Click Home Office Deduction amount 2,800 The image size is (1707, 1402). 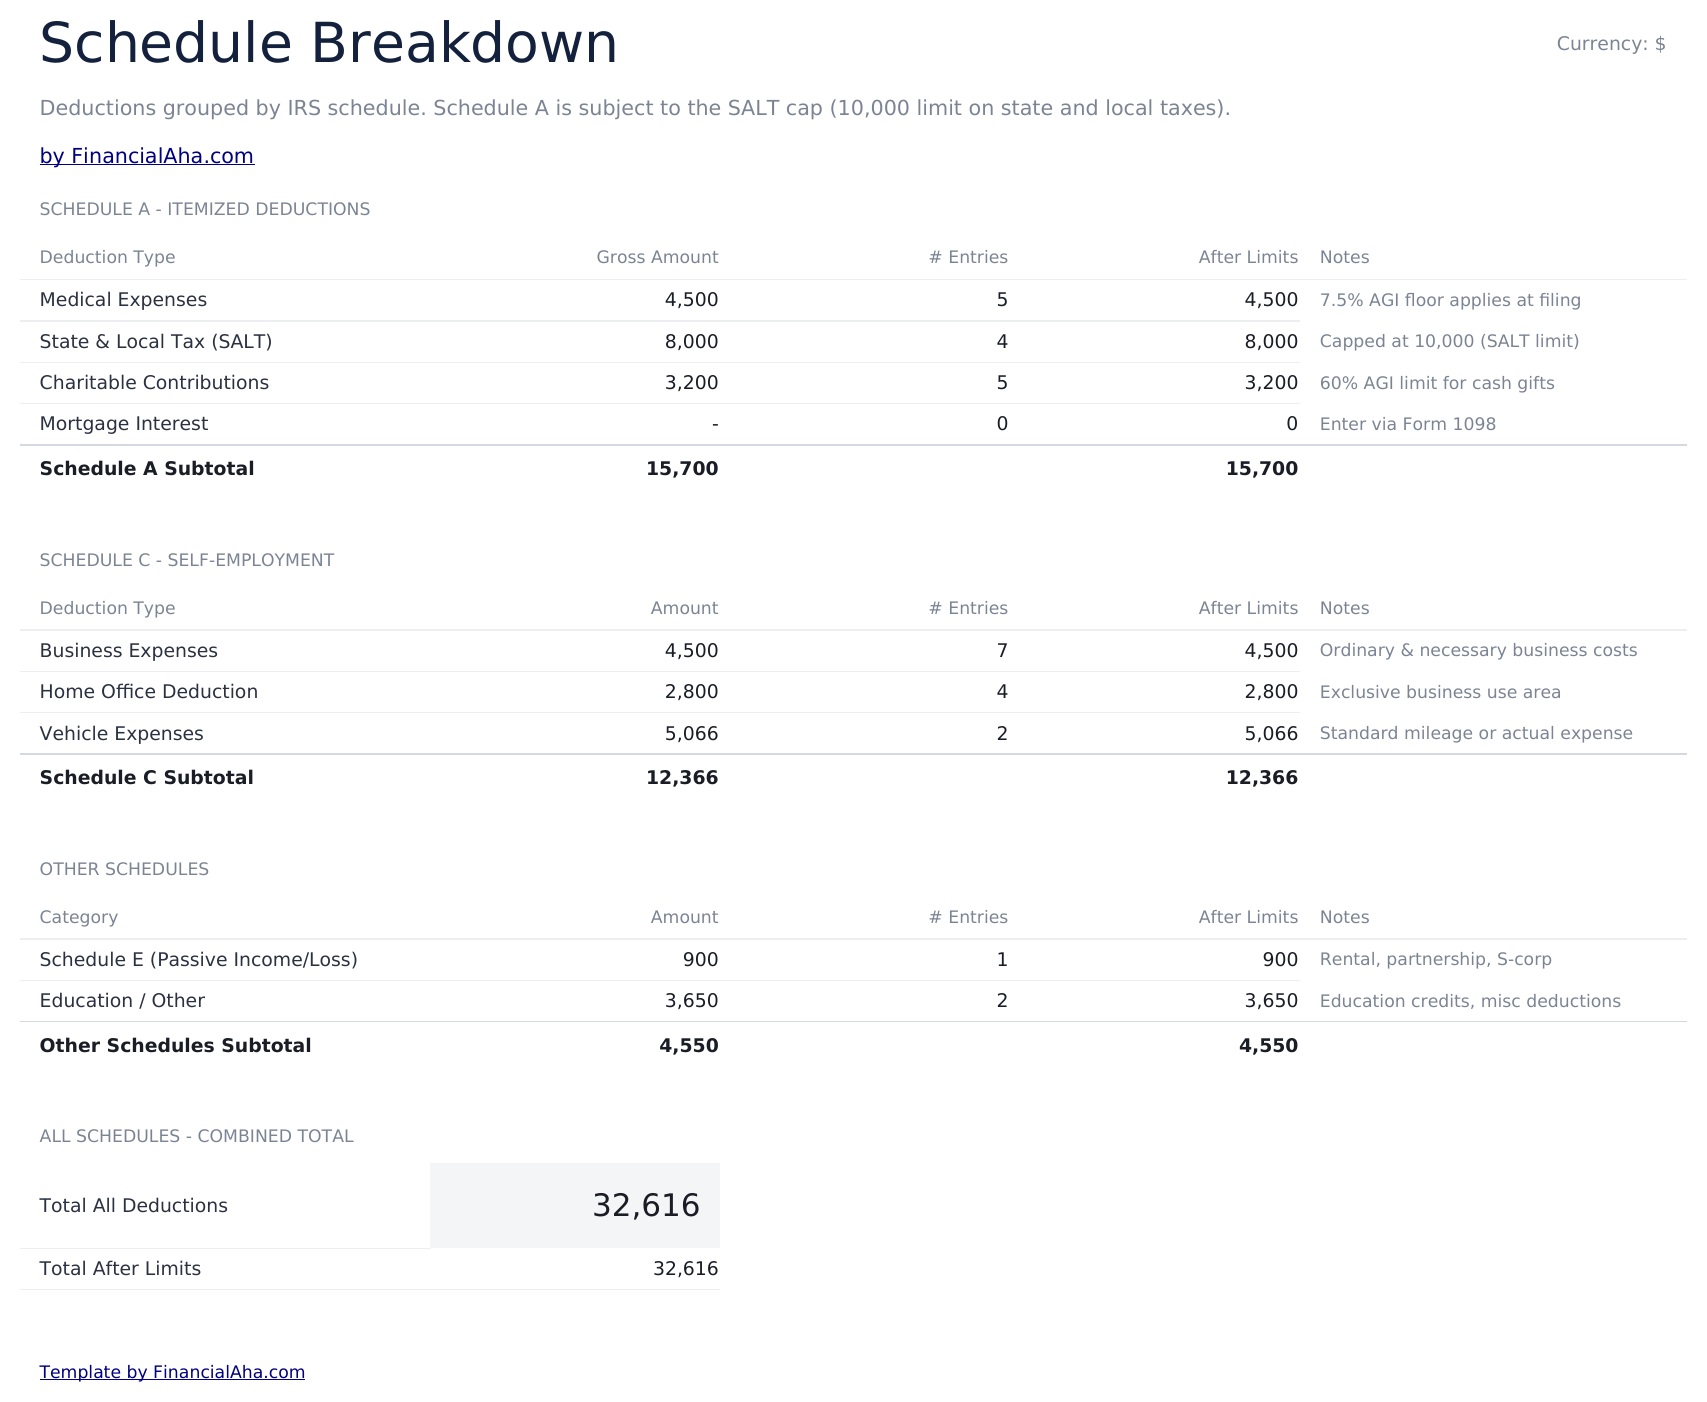pyautogui.click(x=691, y=692)
